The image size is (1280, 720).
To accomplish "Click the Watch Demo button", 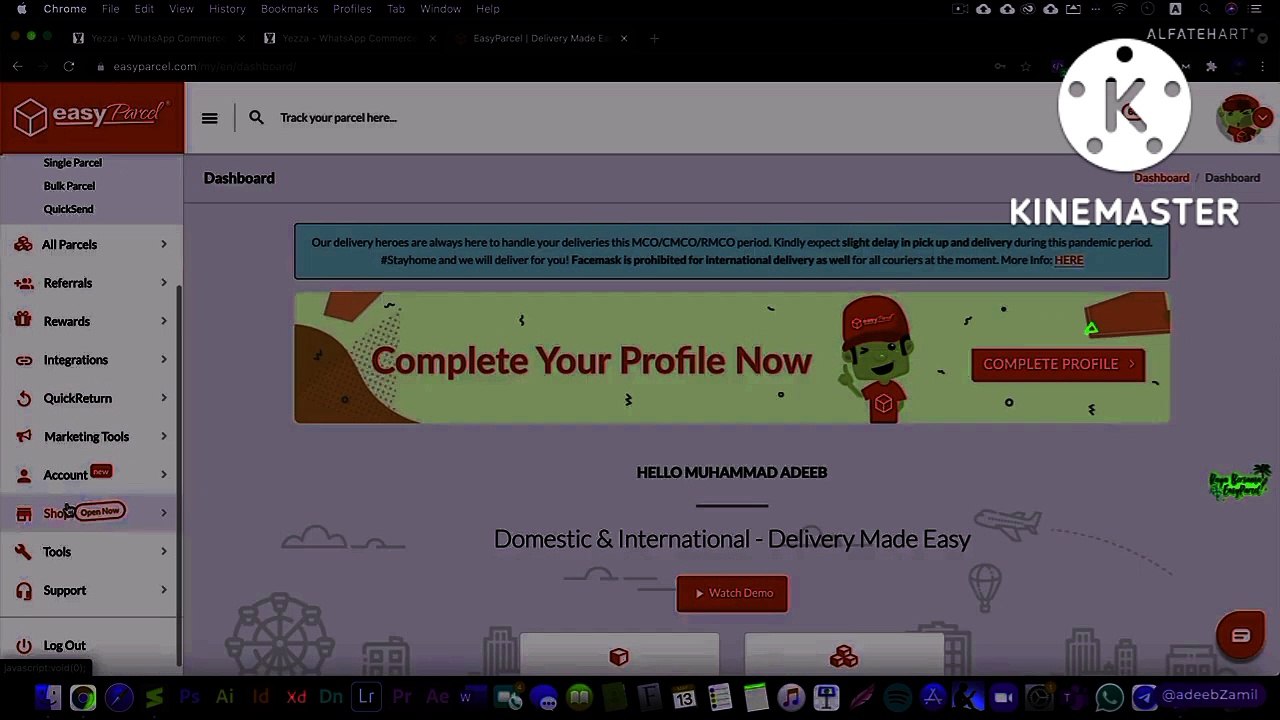I will pyautogui.click(x=732, y=593).
